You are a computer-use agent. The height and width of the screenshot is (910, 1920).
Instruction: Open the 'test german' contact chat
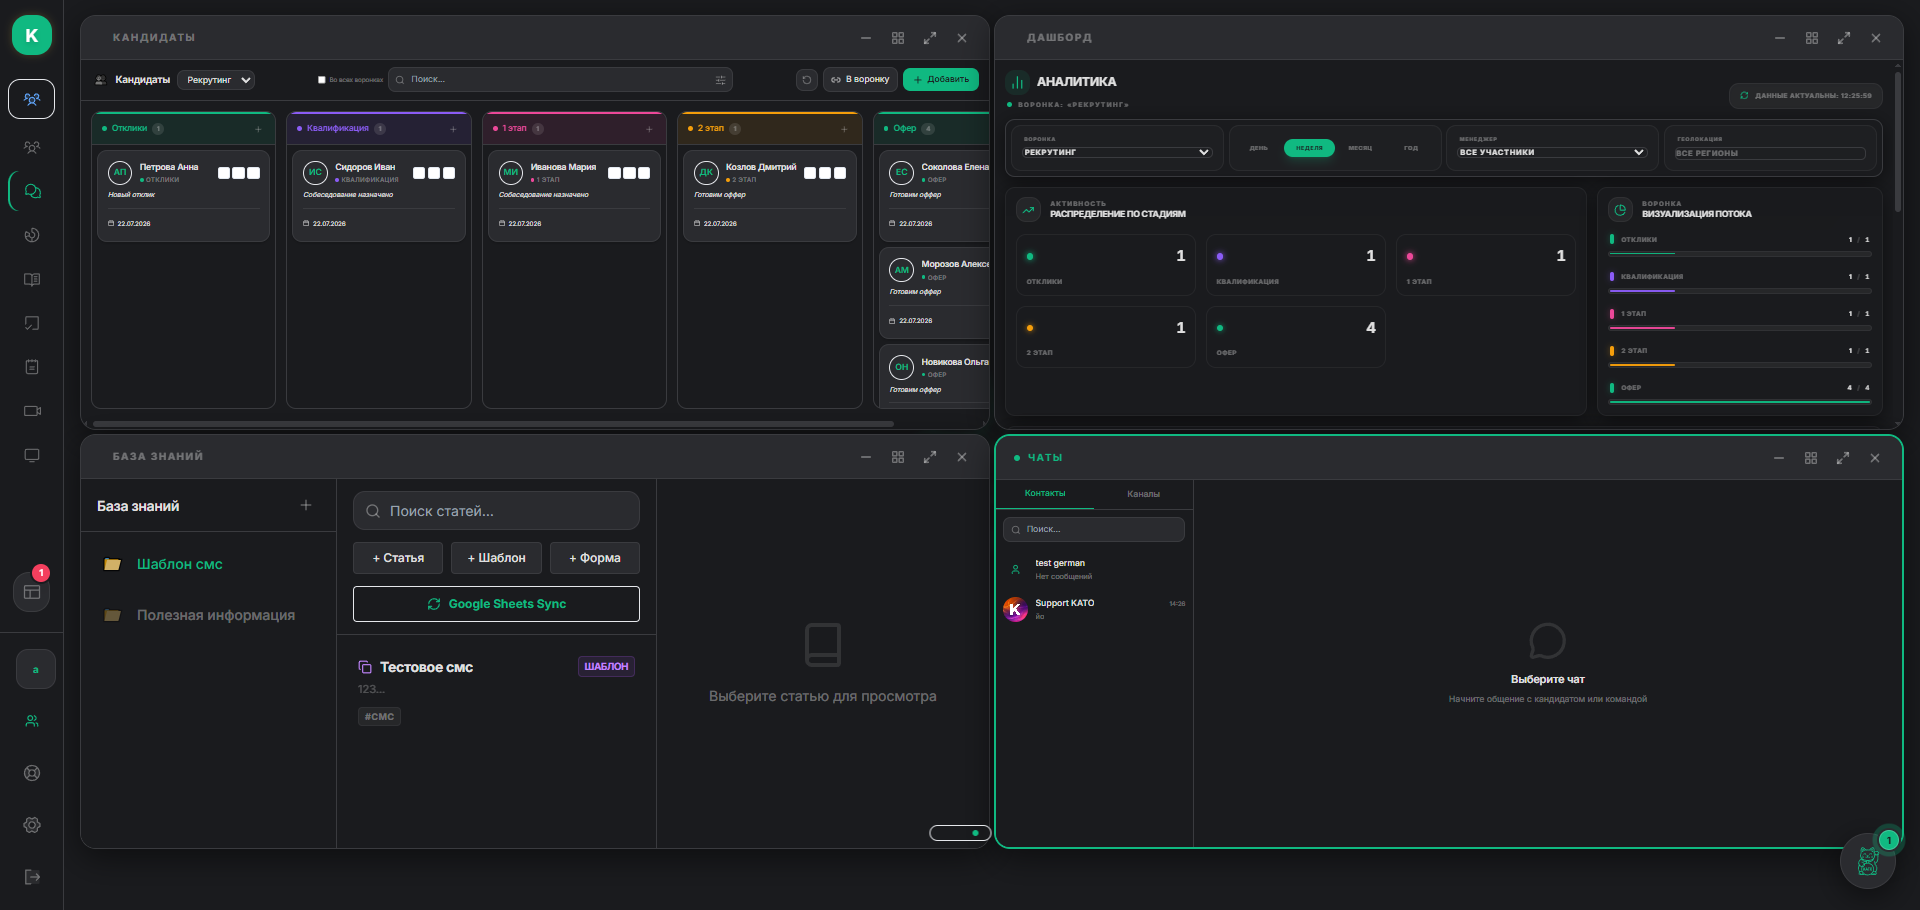[1094, 569]
